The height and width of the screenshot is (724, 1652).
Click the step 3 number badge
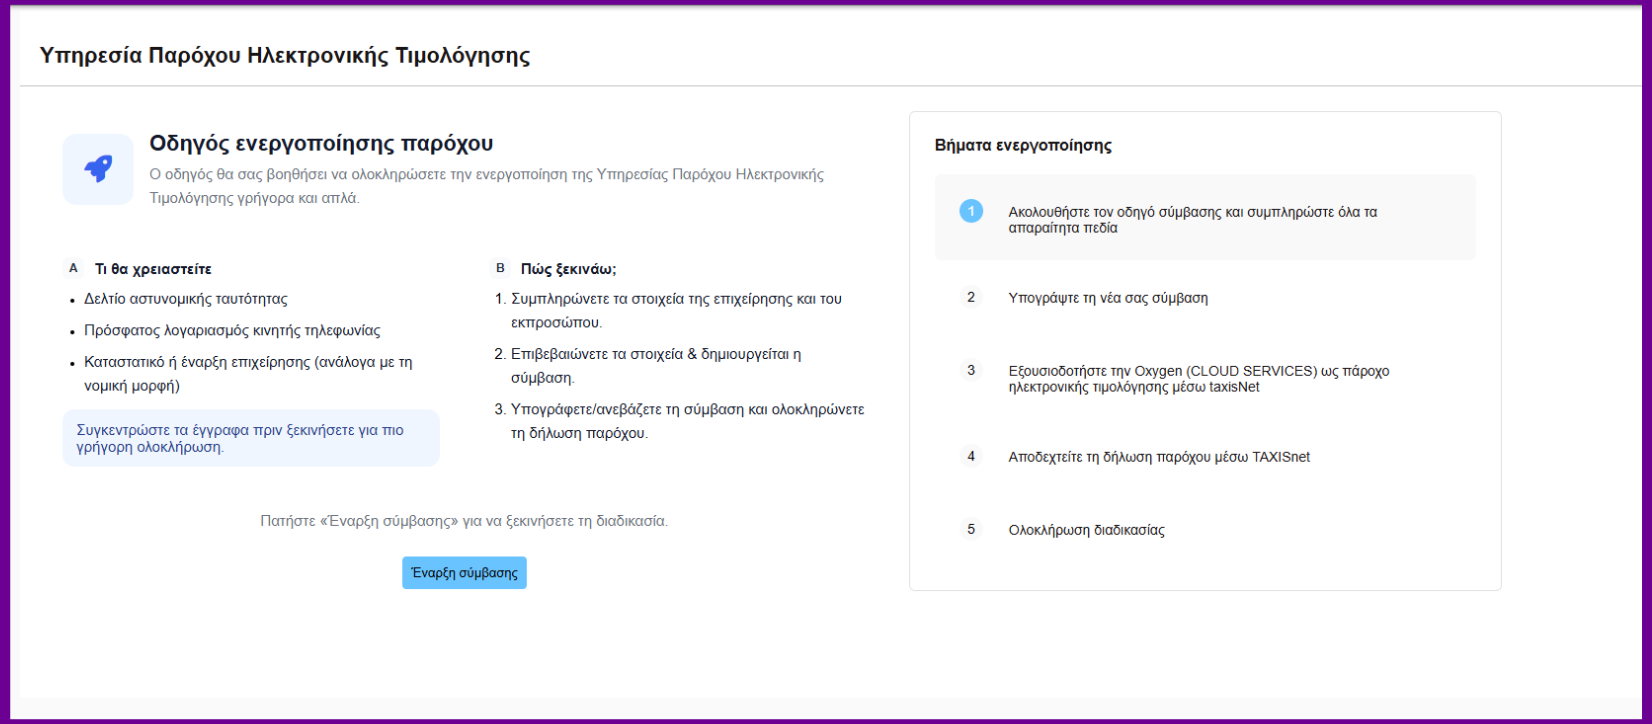click(x=970, y=370)
